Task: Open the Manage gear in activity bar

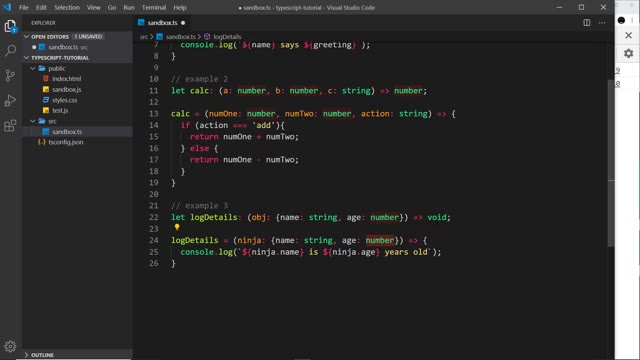Action: coord(10,346)
